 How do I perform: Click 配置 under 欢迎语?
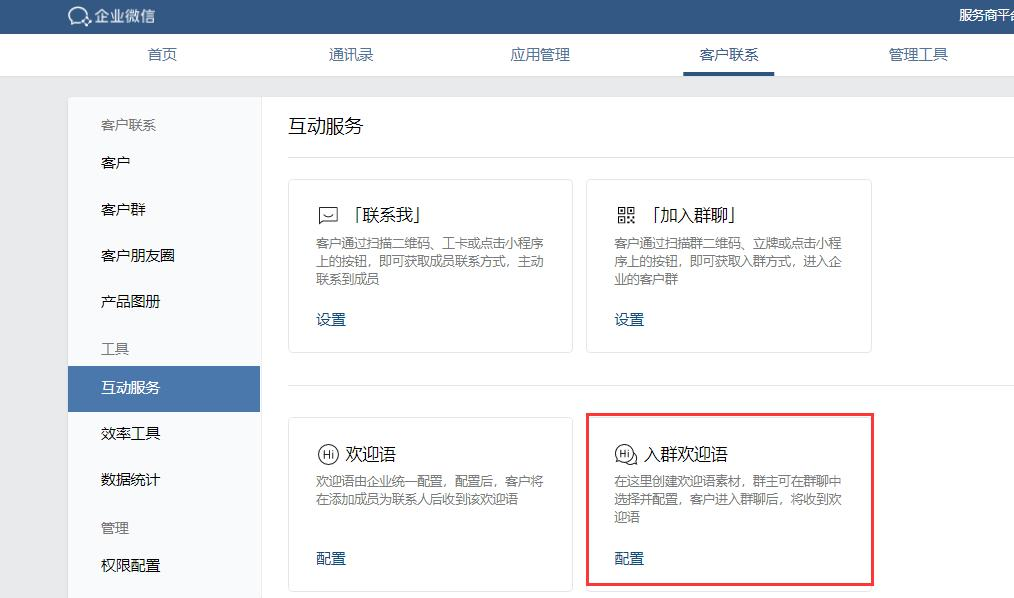point(329,558)
